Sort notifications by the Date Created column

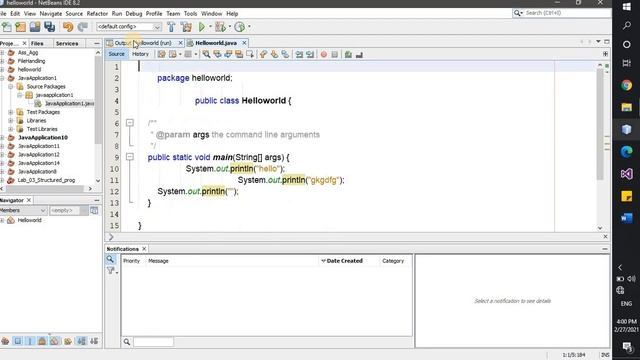click(x=348, y=261)
